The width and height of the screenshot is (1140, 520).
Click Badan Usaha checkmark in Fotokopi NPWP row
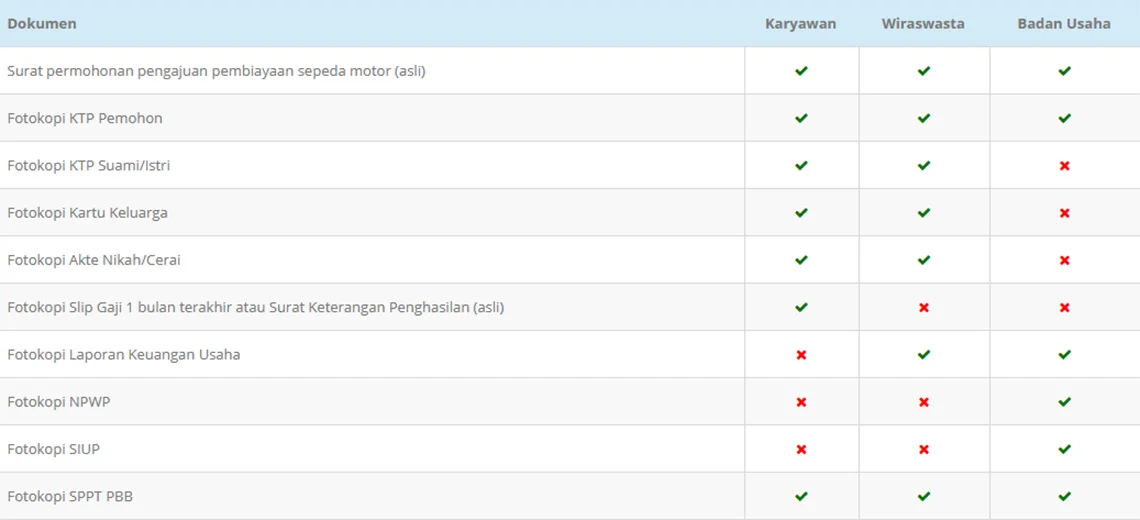(1064, 402)
